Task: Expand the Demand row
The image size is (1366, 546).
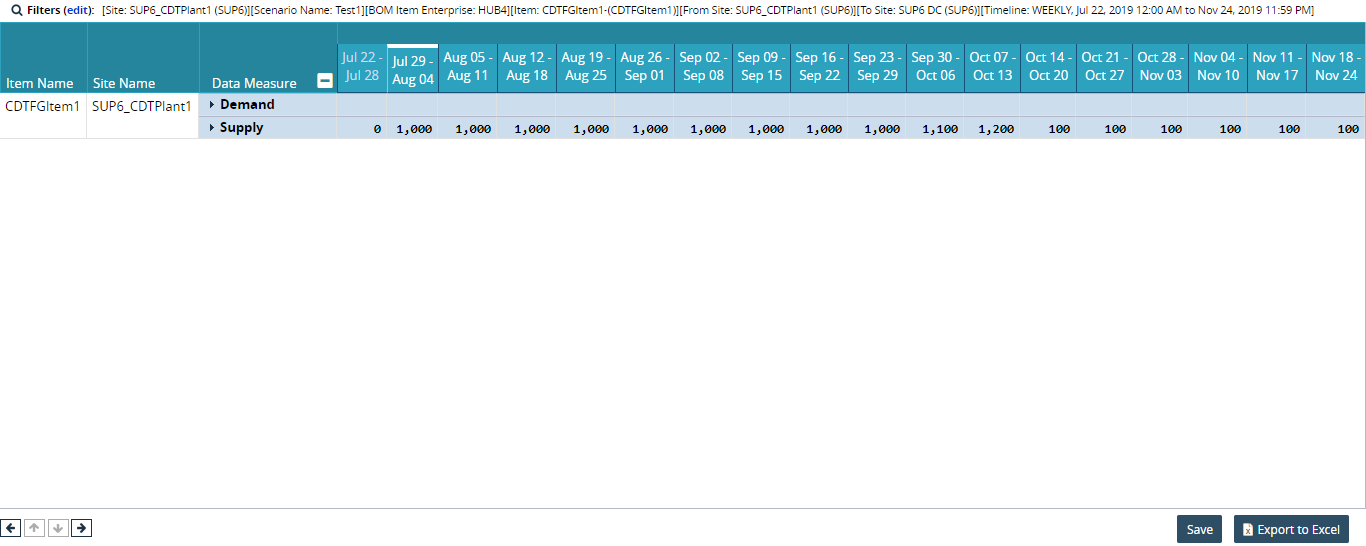Action: [x=212, y=105]
